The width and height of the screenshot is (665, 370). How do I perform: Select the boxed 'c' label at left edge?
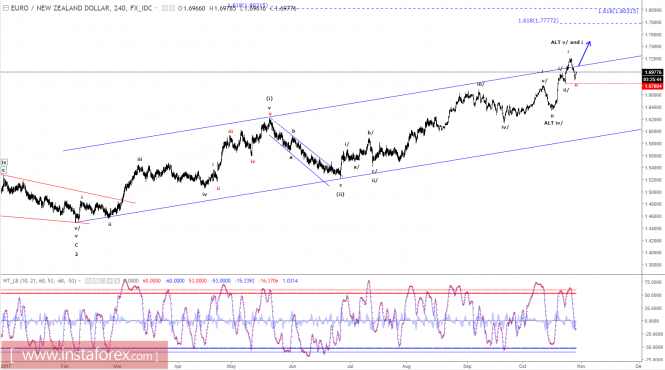coord(3,170)
